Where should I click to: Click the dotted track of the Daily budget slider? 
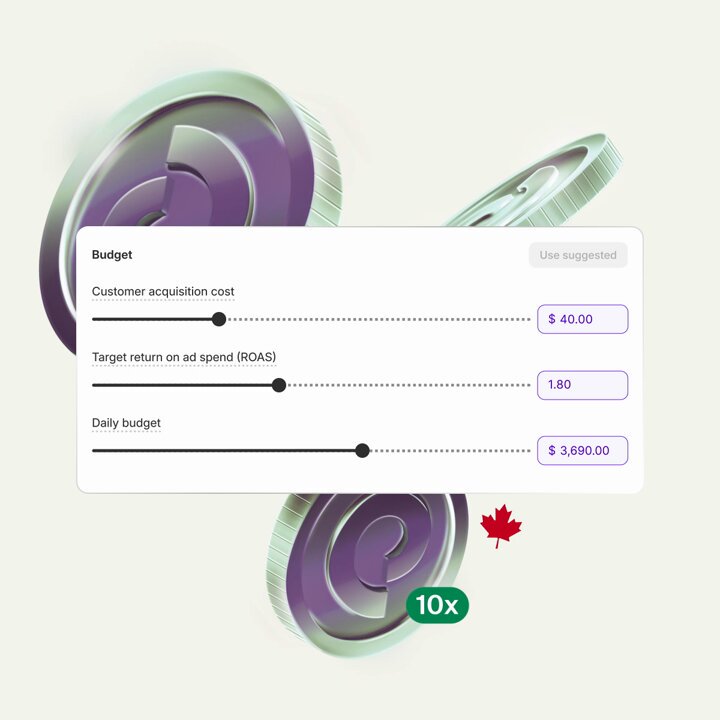click(x=451, y=450)
